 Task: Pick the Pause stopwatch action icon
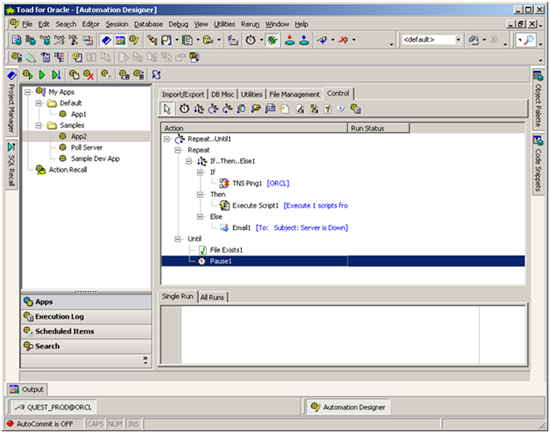click(x=184, y=109)
